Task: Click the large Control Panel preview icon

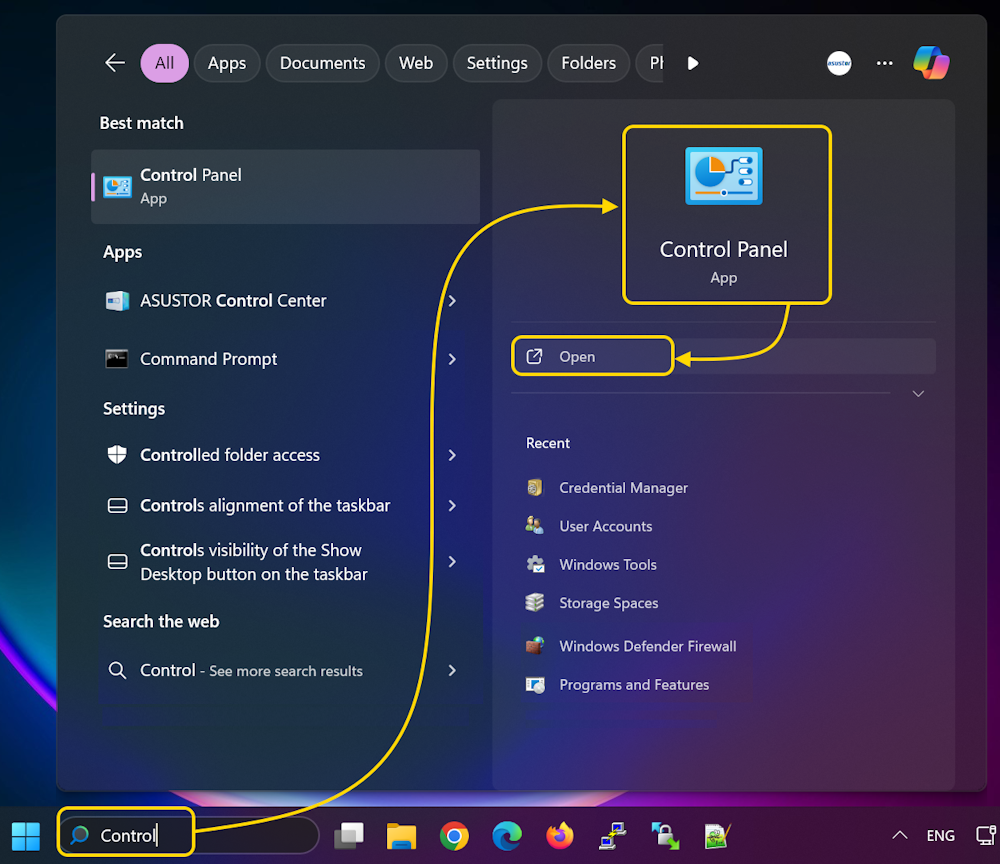Action: [724, 176]
